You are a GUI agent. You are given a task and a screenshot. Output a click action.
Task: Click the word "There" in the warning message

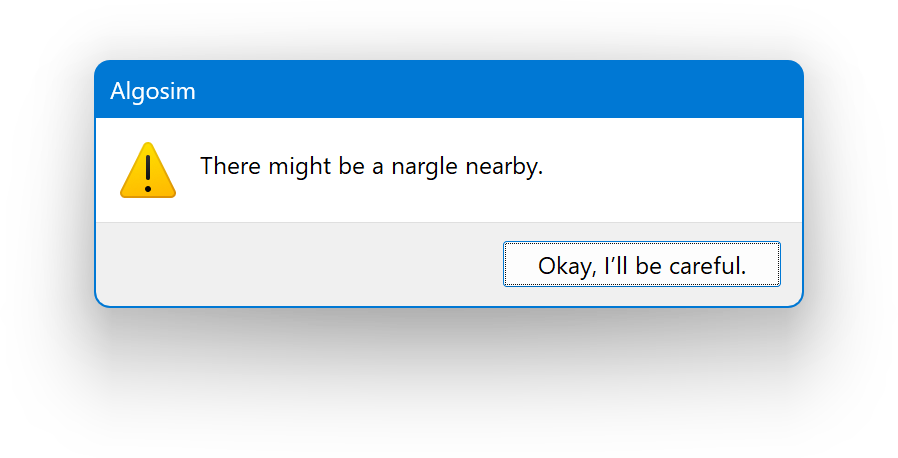tap(231, 166)
